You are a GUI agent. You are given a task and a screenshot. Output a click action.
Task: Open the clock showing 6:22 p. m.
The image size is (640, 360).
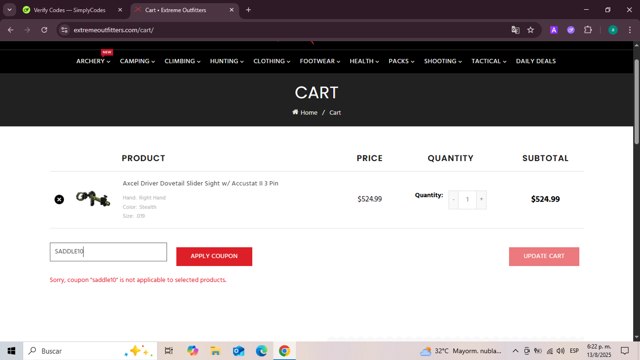[599, 351]
